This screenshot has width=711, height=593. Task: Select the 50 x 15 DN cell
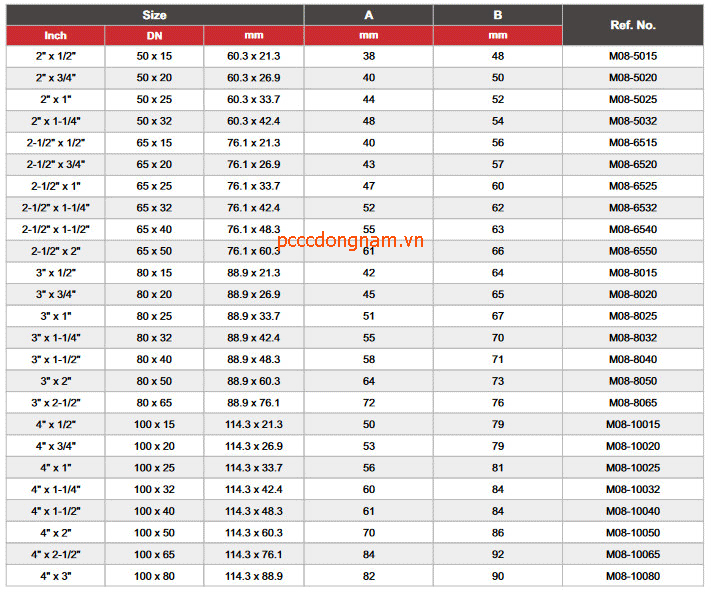154,56
